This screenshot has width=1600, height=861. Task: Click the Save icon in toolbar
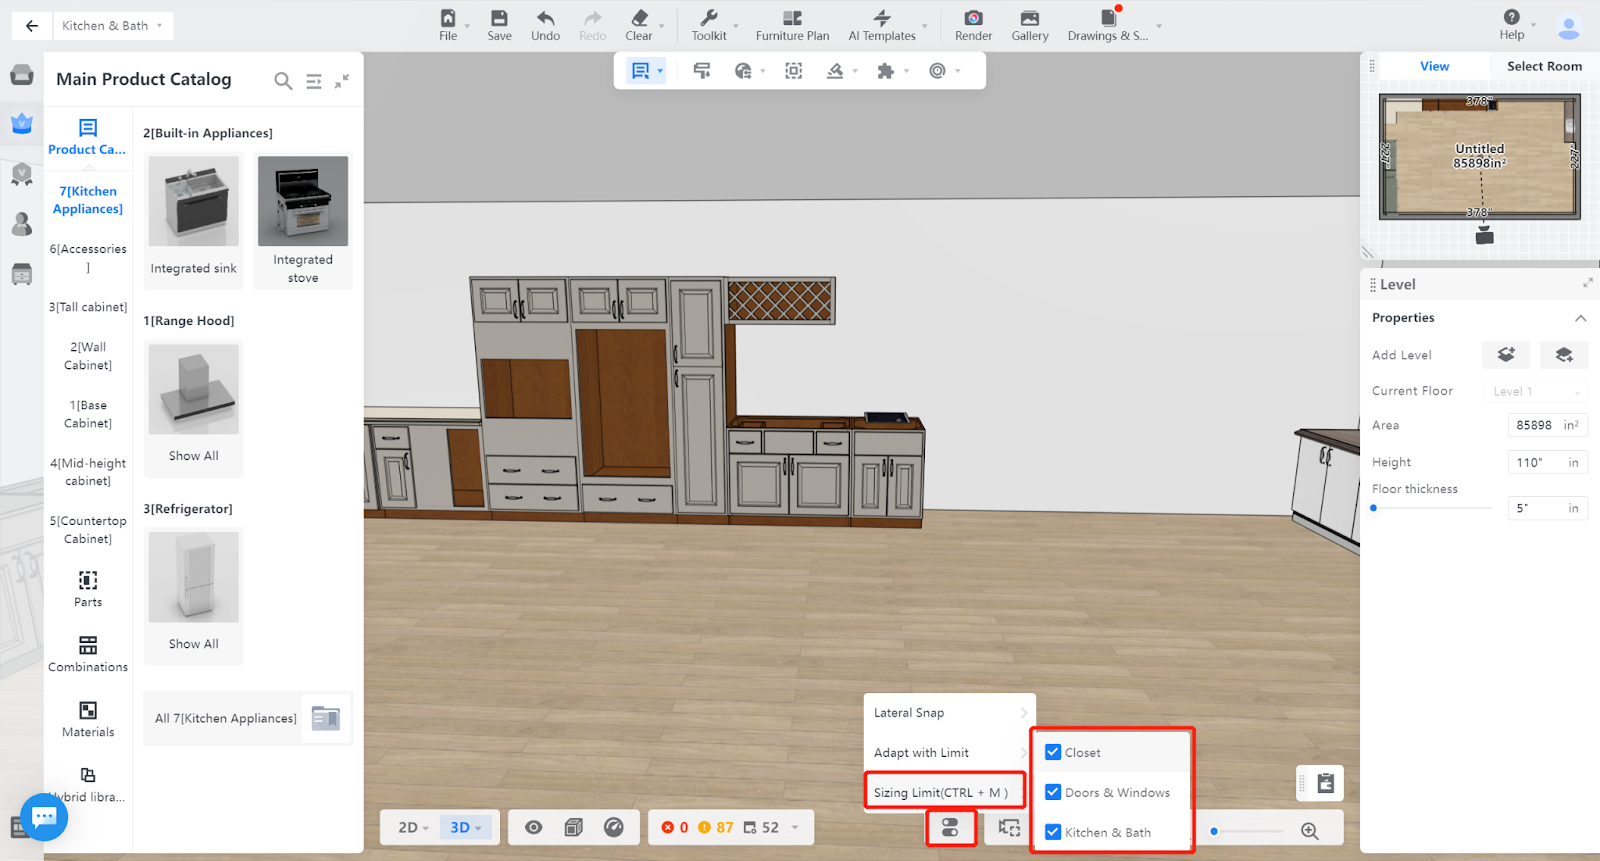coord(499,18)
